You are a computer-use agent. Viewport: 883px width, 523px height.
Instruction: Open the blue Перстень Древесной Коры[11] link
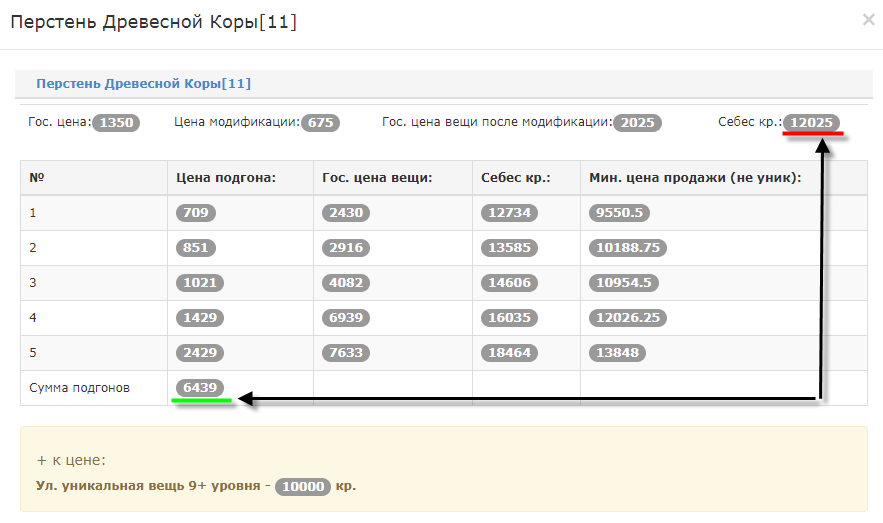[143, 84]
